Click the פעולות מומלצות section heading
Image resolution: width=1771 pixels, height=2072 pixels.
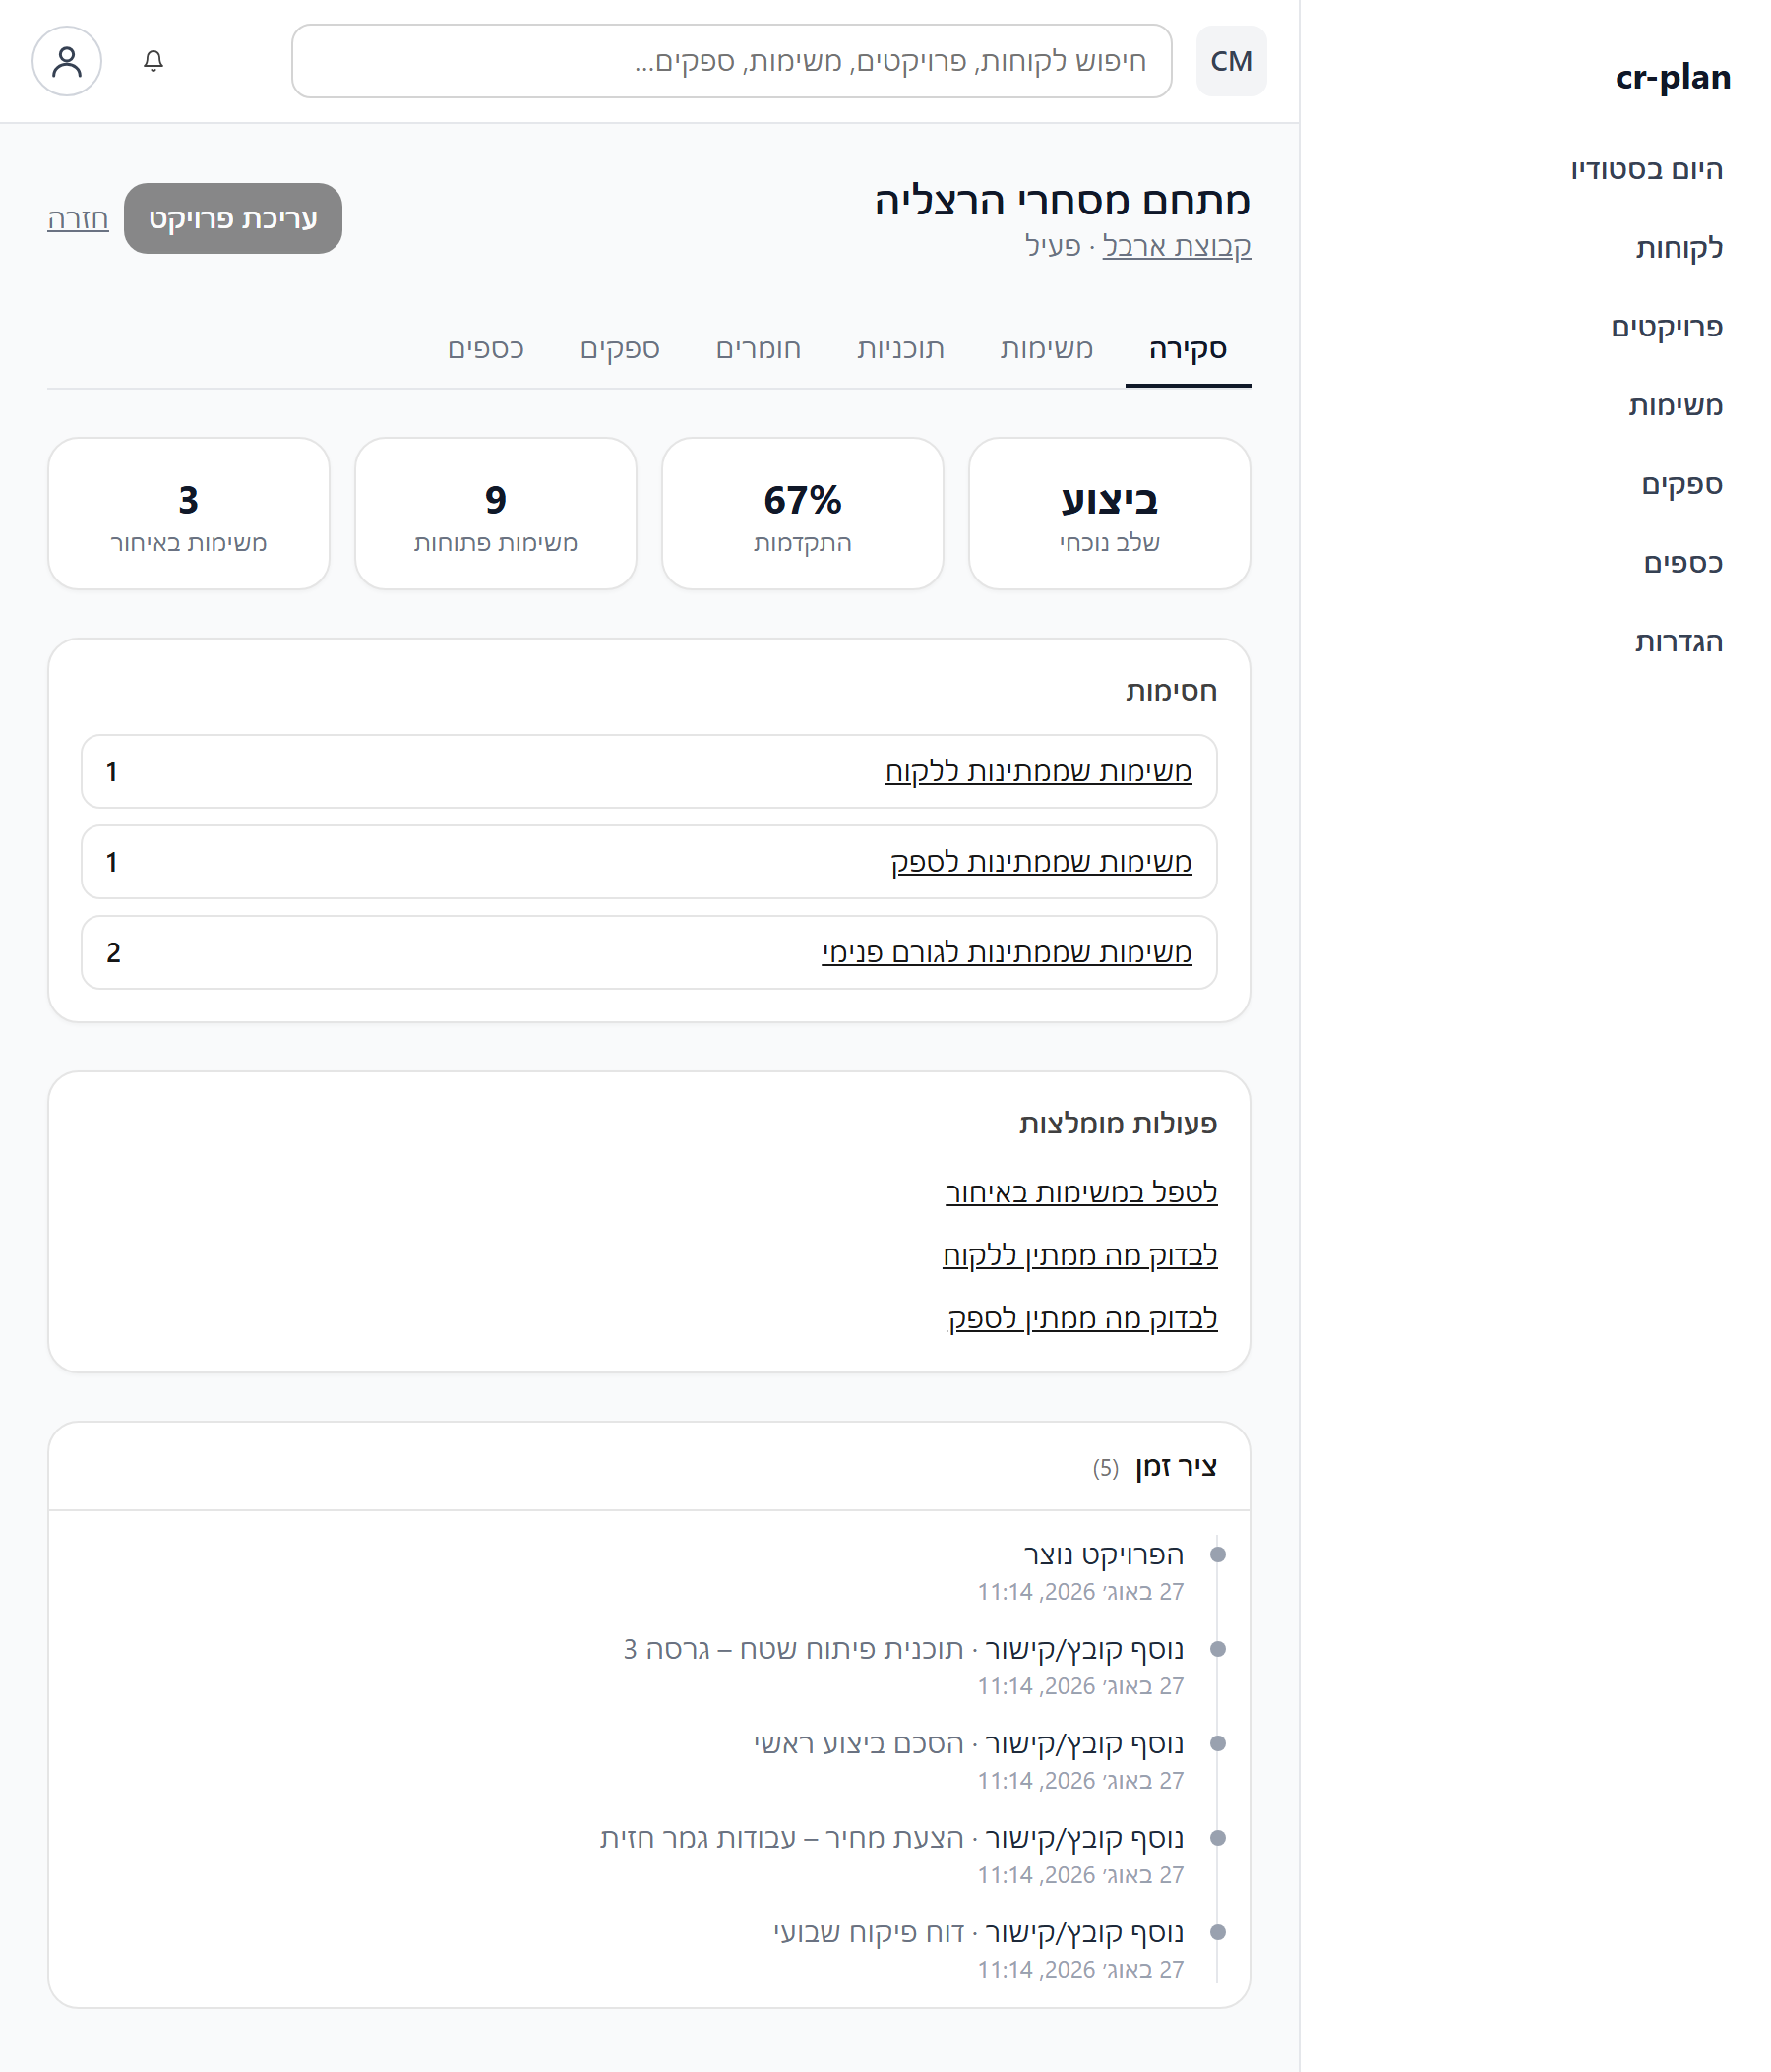coord(1118,1124)
